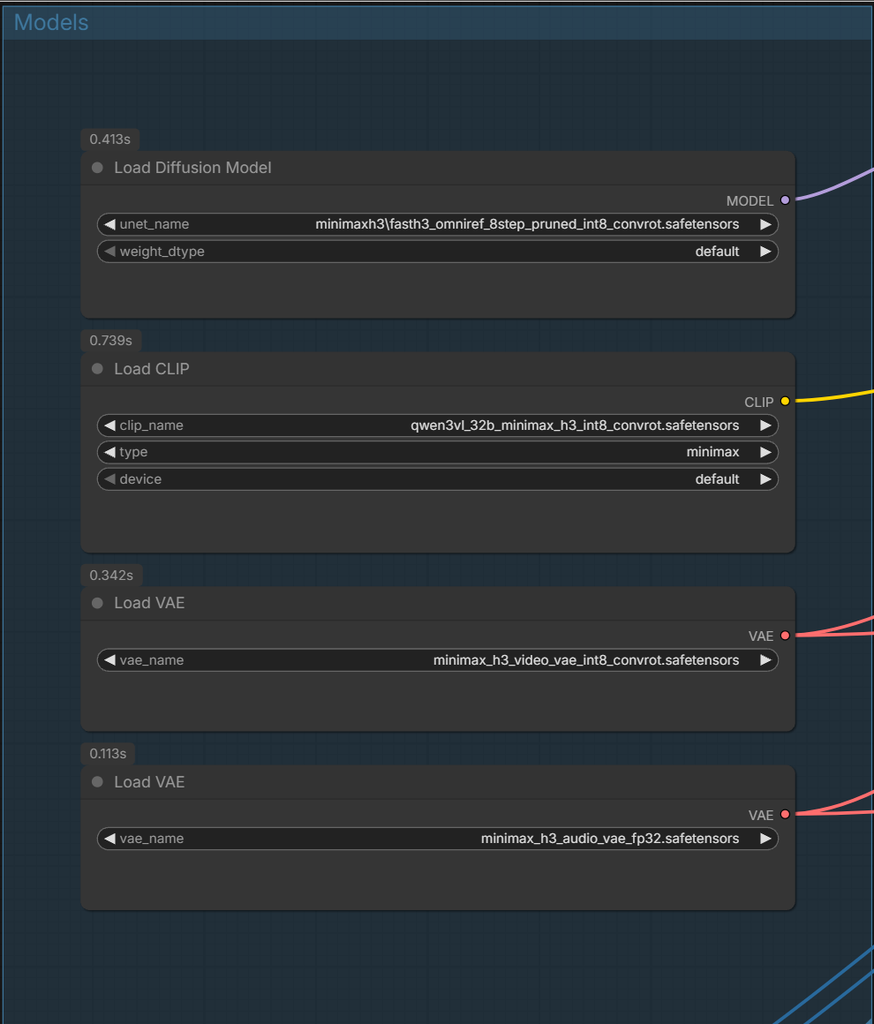Viewport: 874px width, 1024px height.
Task: Open the type dropdown showing minimax
Action: point(438,452)
